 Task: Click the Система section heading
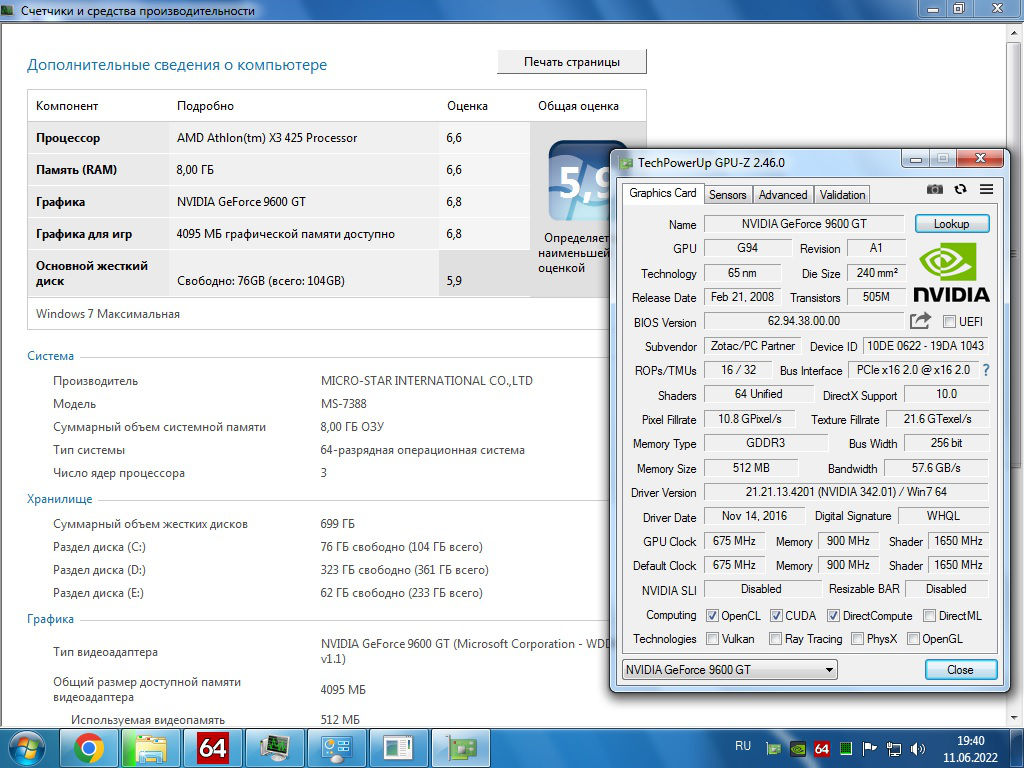pyautogui.click(x=50, y=356)
